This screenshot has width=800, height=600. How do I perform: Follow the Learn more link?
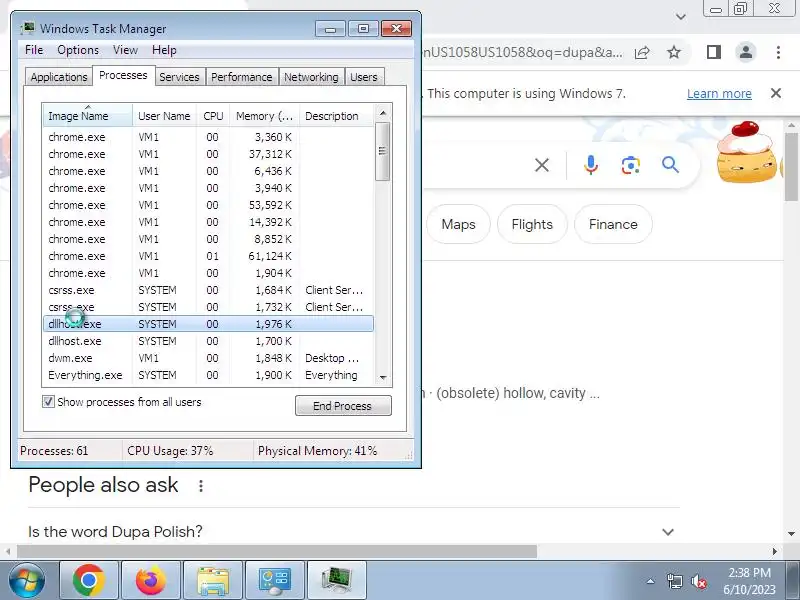(x=719, y=93)
